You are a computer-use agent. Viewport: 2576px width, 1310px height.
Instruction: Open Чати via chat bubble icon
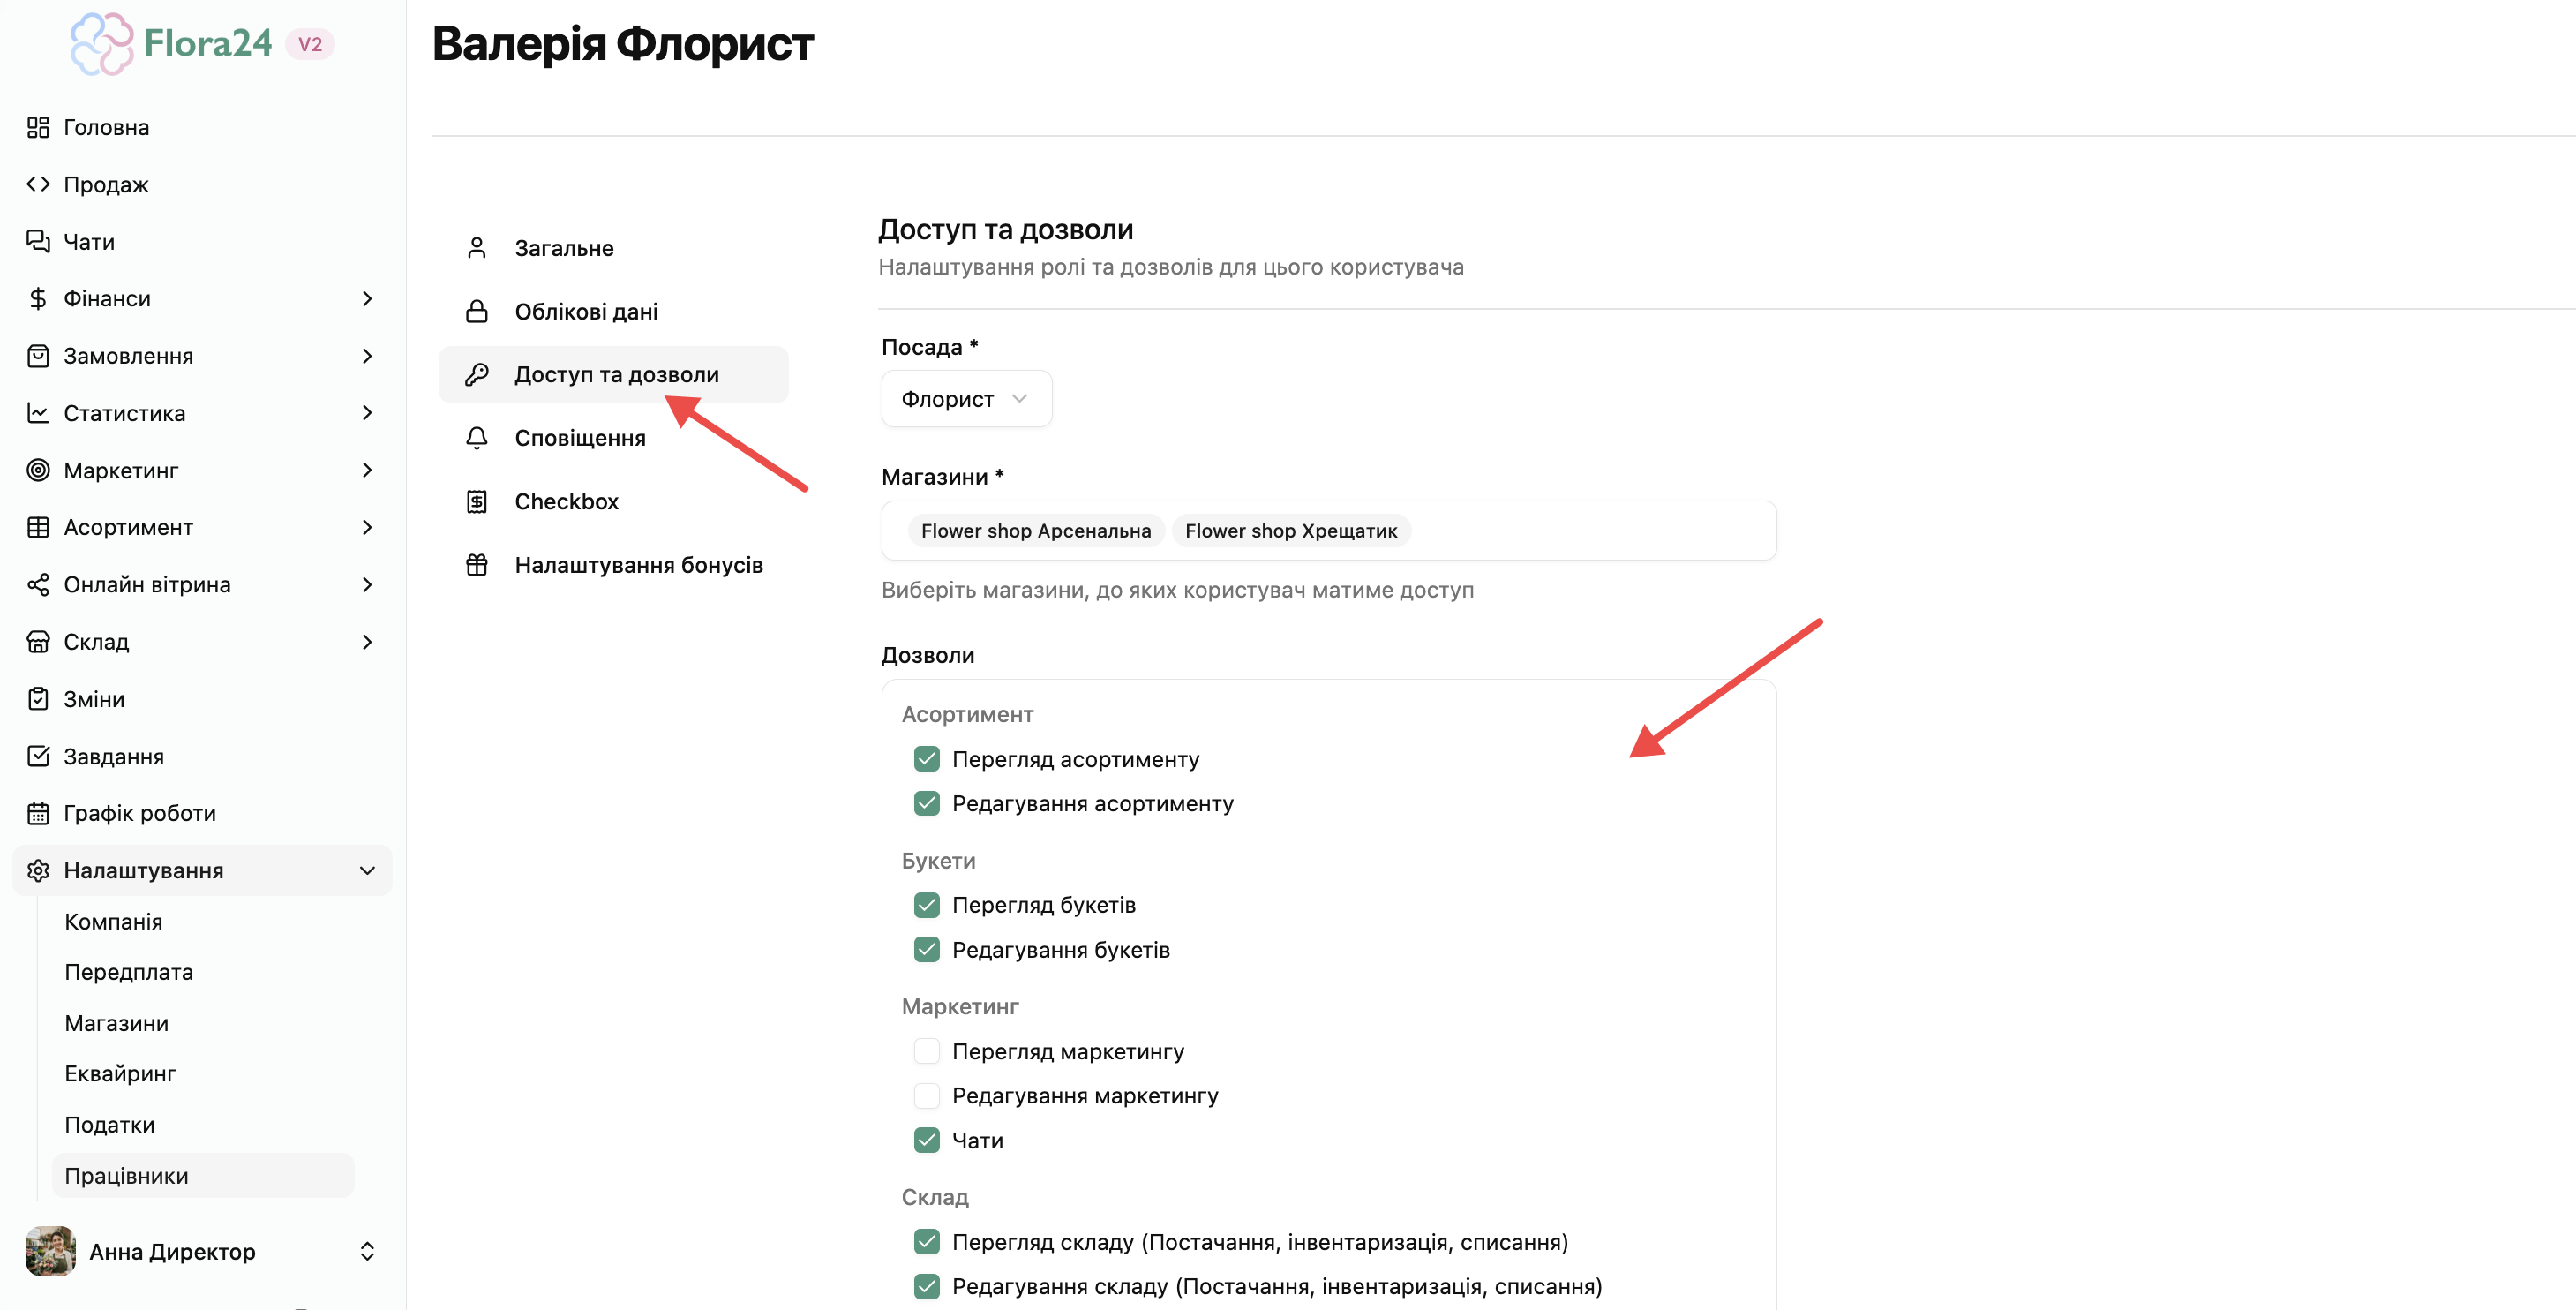click(x=38, y=241)
